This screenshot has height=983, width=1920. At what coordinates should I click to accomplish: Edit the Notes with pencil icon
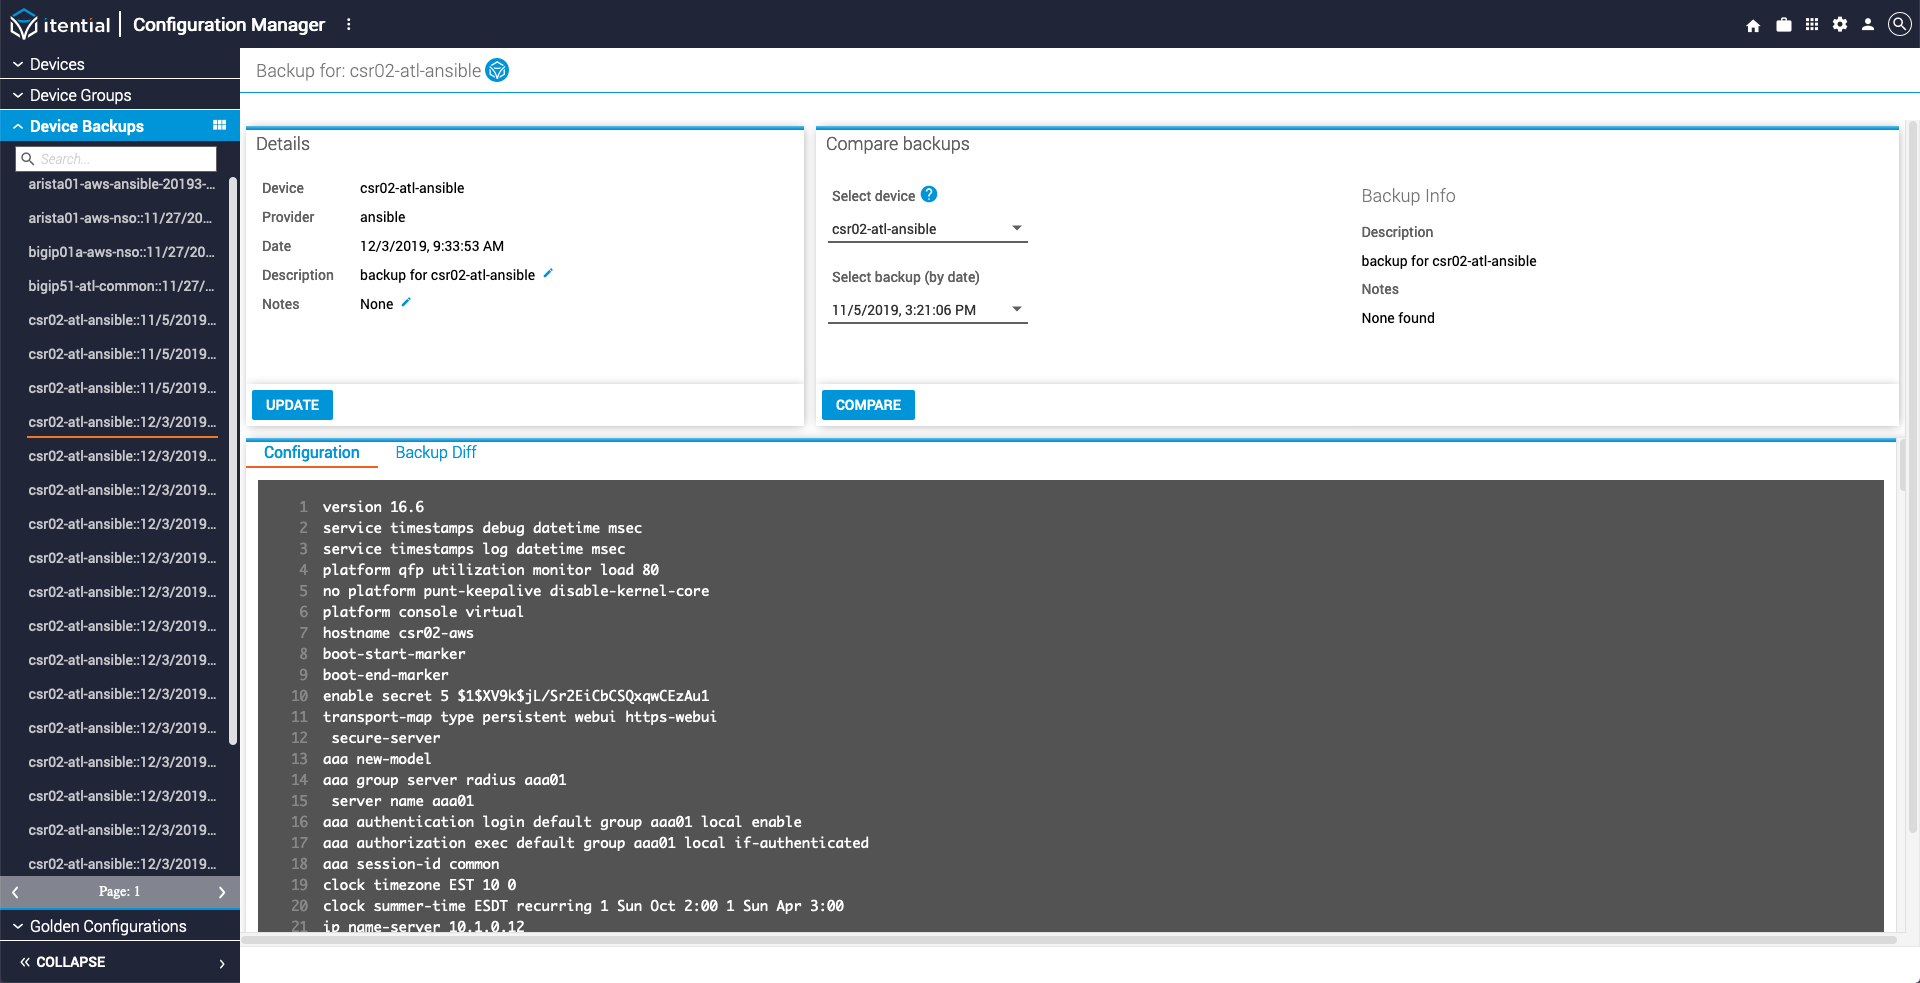click(x=406, y=302)
